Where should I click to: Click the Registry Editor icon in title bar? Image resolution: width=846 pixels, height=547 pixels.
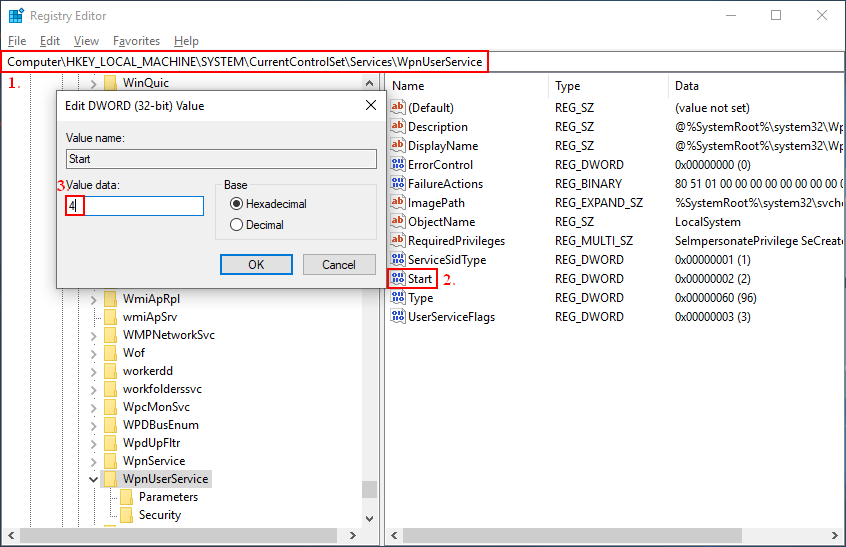point(15,16)
